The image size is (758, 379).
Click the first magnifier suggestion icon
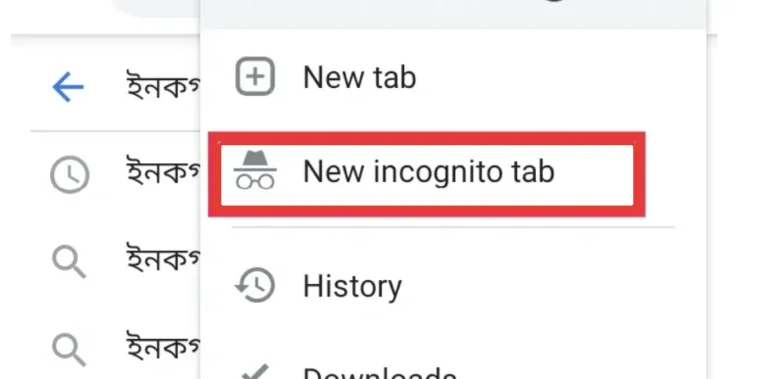click(69, 262)
